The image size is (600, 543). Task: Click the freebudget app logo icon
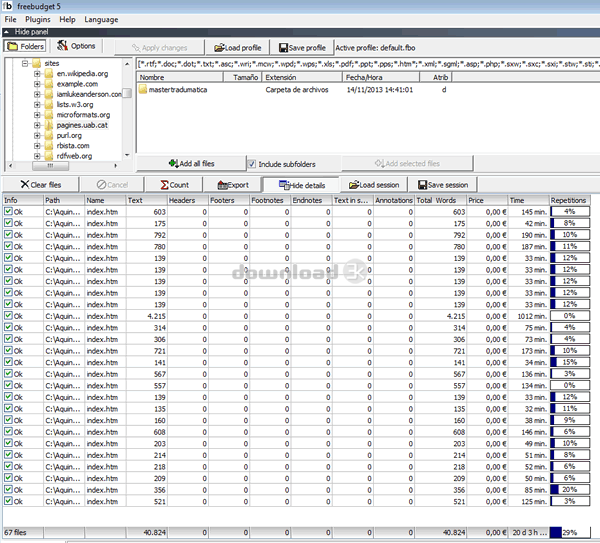click(8, 6)
